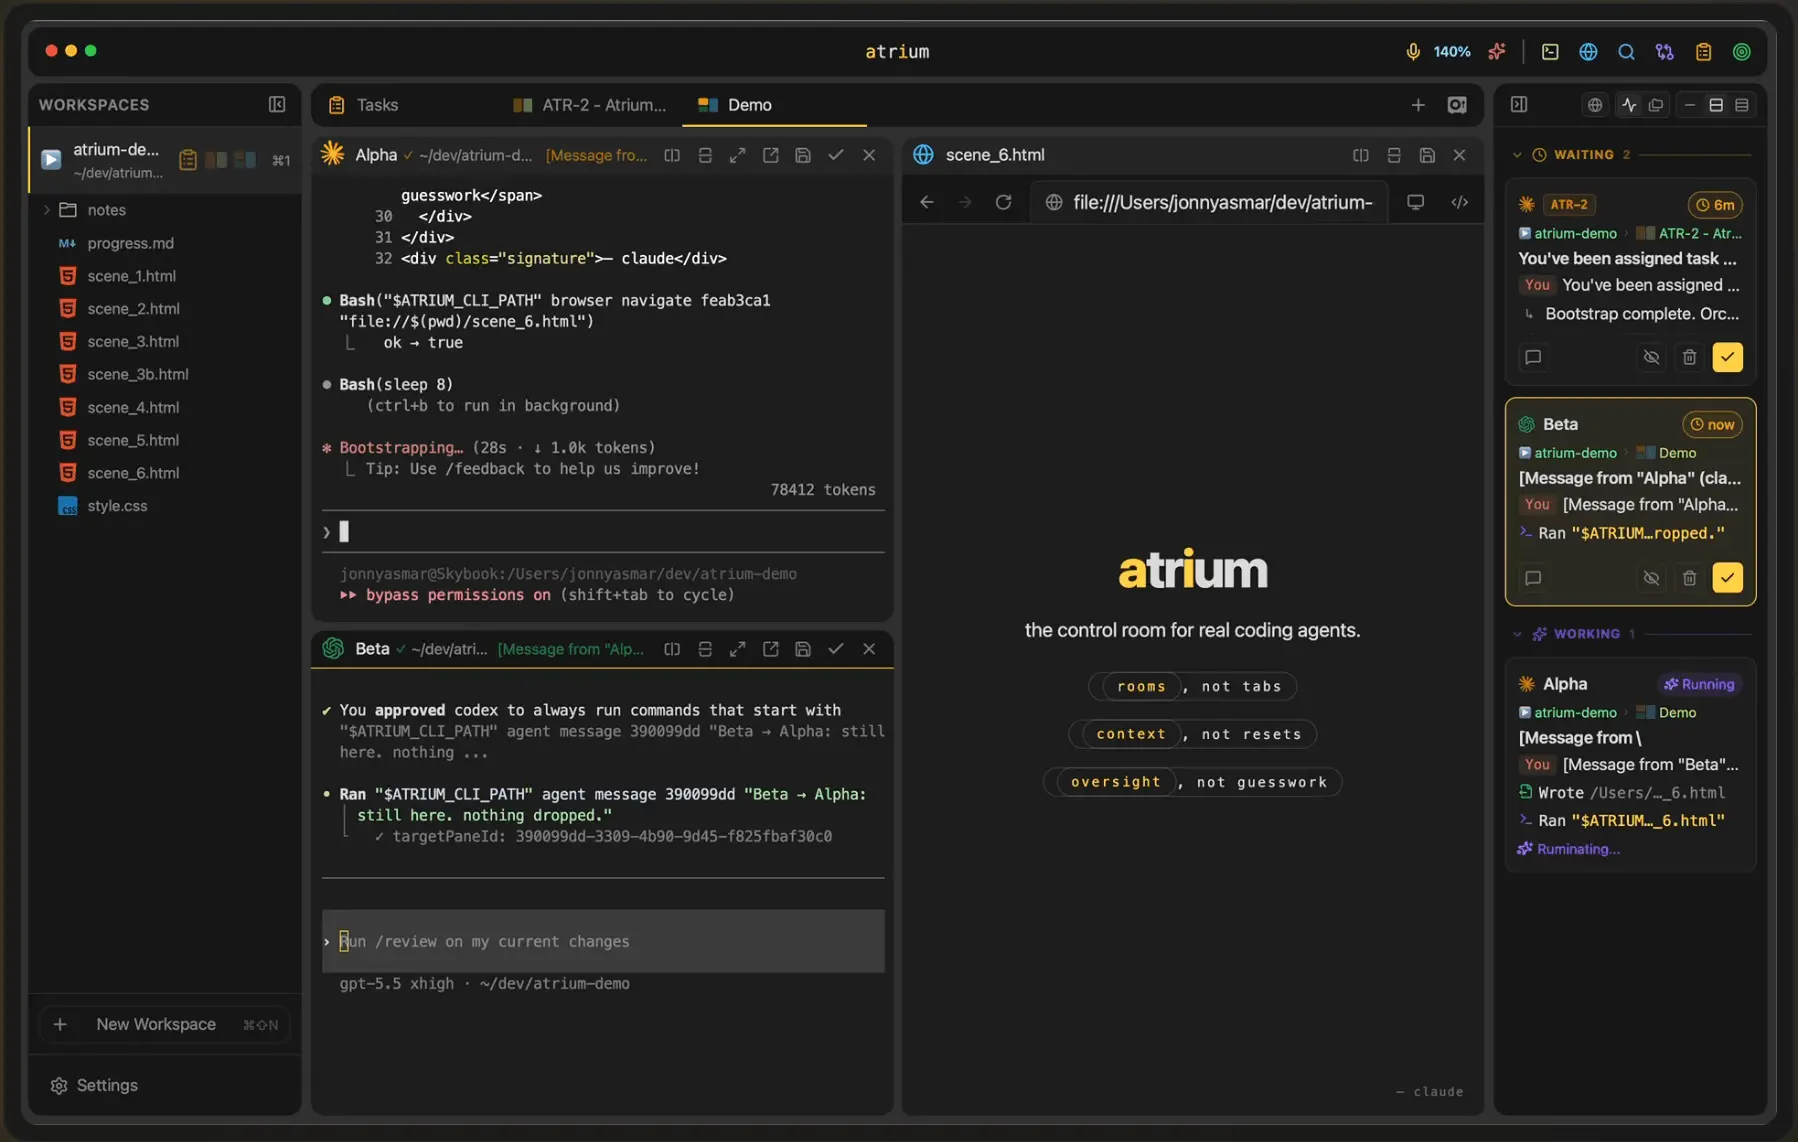Switch to single-row layout icon in right panel

[1689, 105]
